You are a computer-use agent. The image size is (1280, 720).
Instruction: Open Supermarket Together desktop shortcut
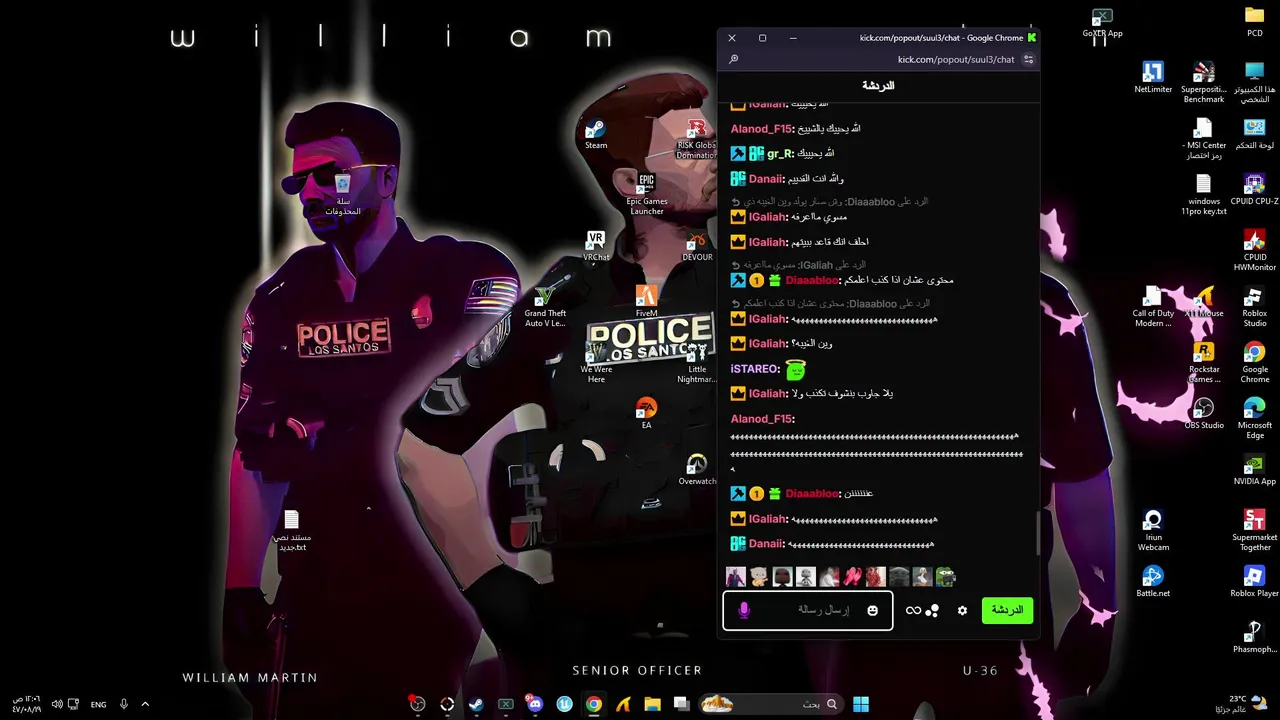[x=1255, y=531]
